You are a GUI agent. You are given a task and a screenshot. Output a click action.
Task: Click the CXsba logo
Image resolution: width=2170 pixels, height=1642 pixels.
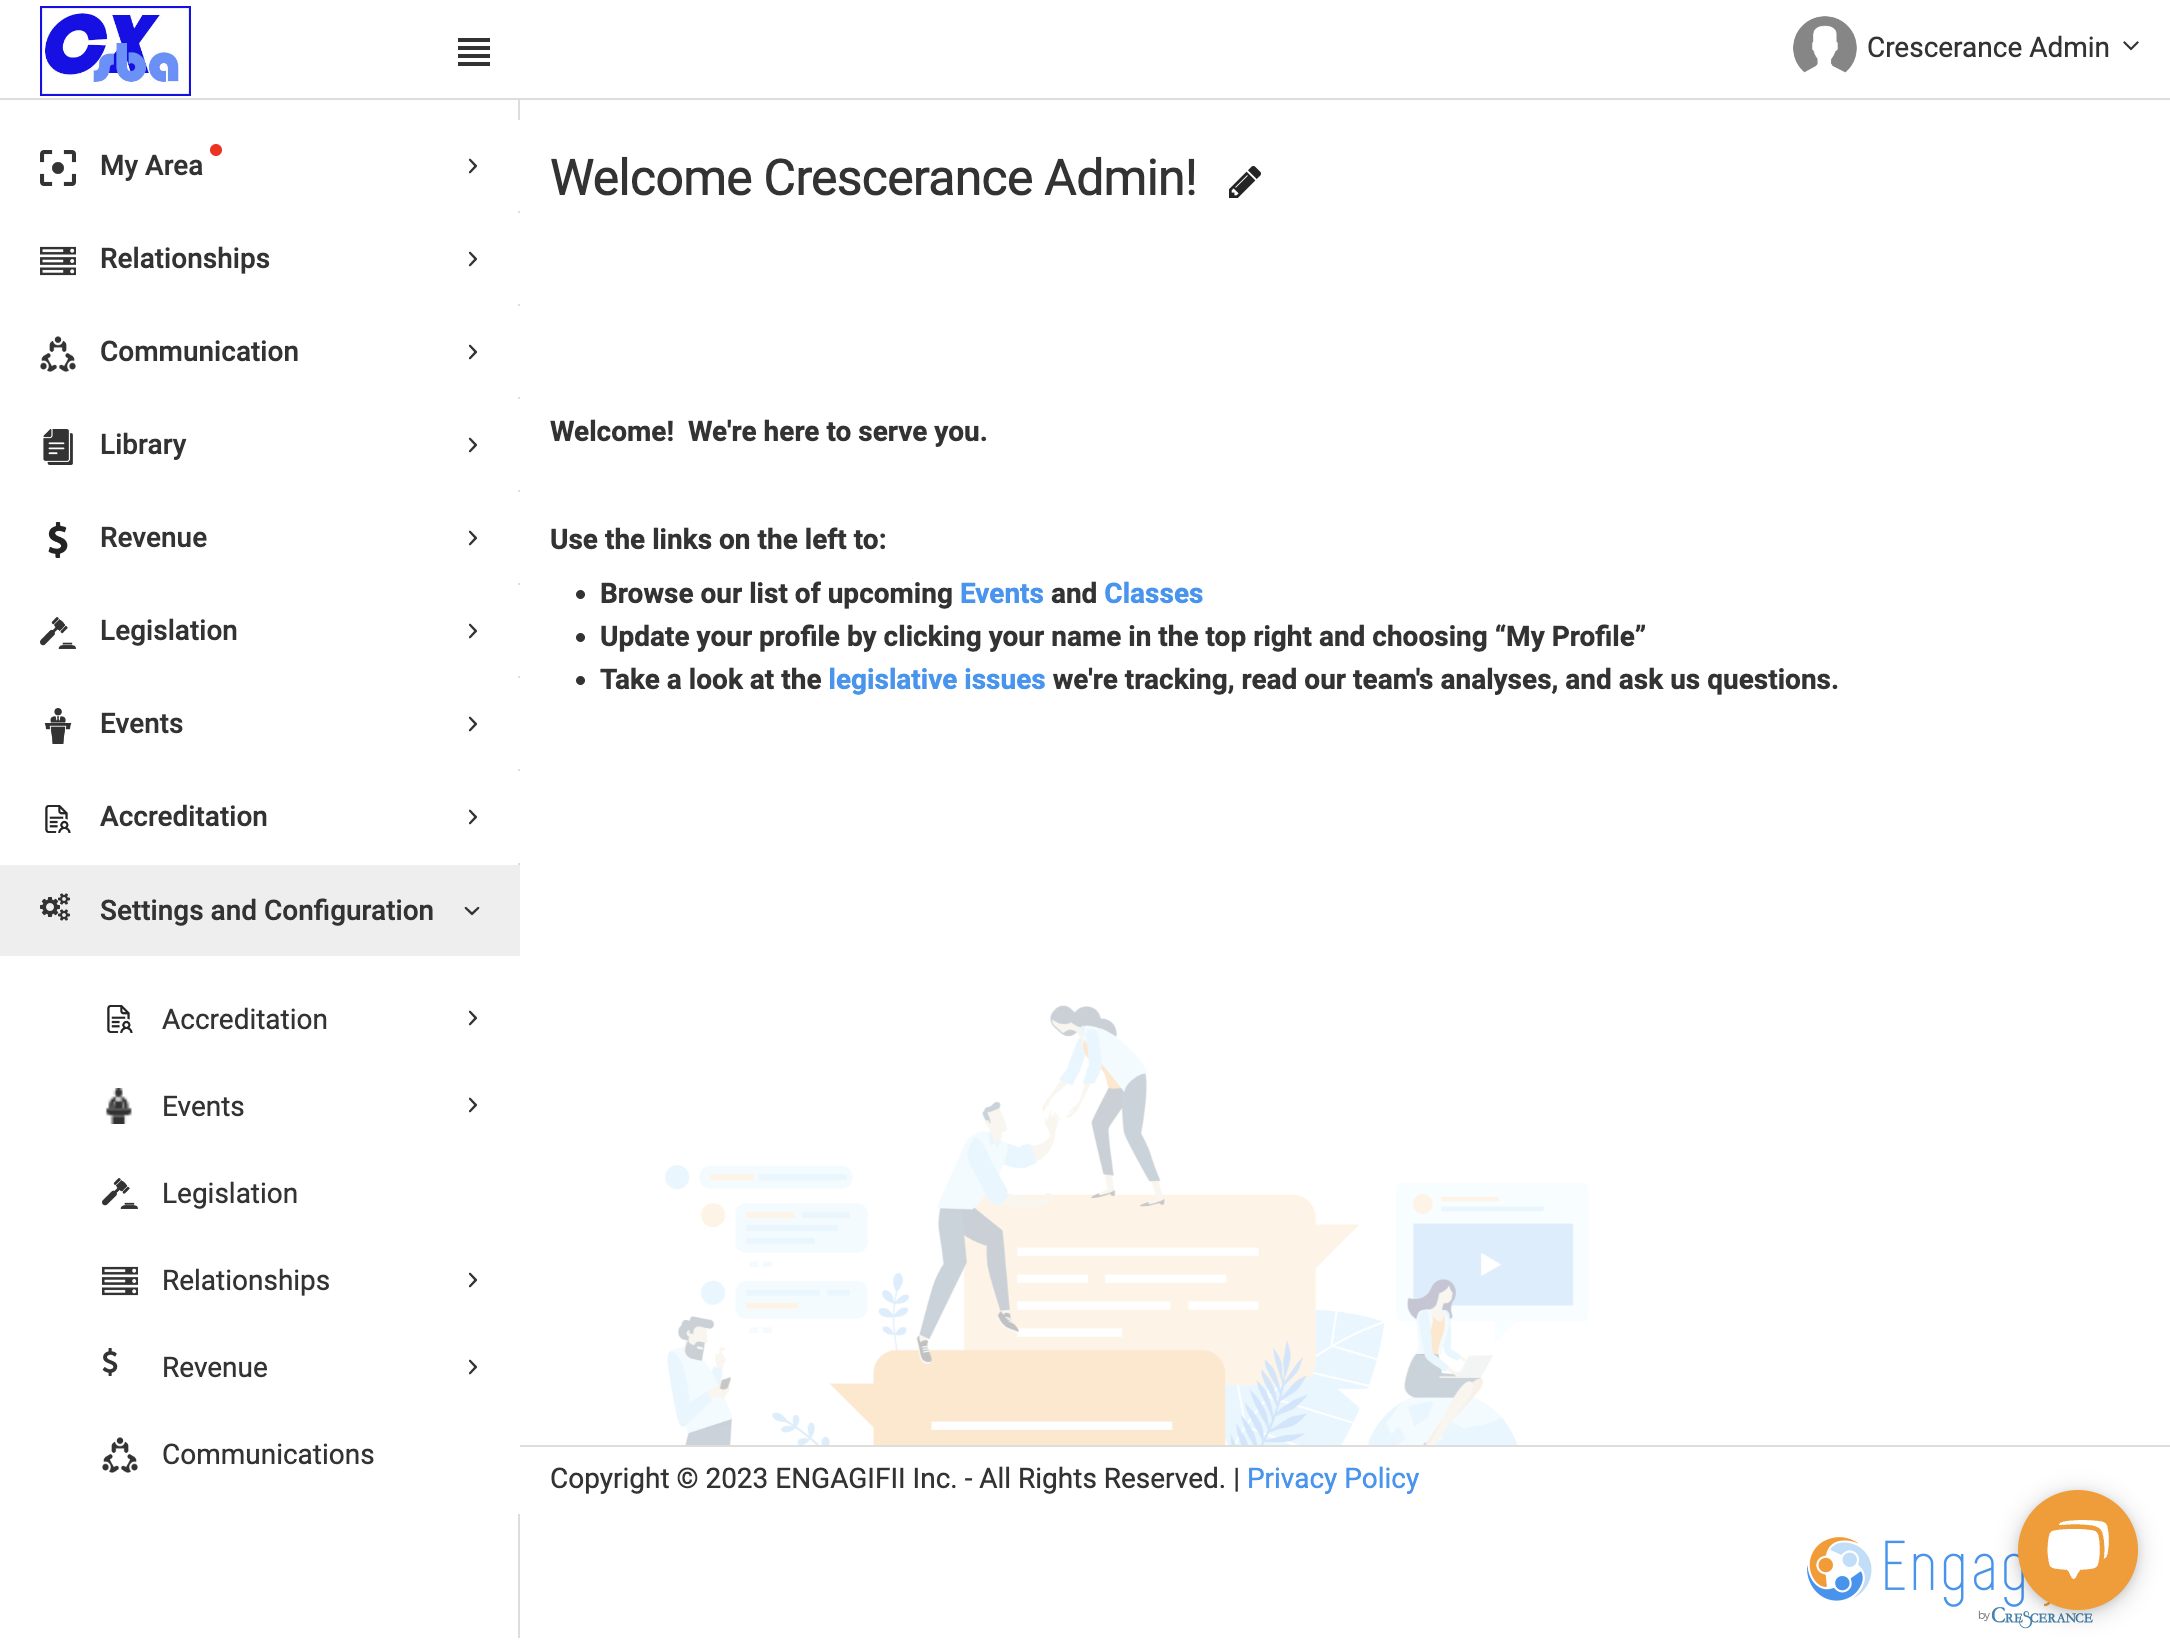[x=115, y=51]
